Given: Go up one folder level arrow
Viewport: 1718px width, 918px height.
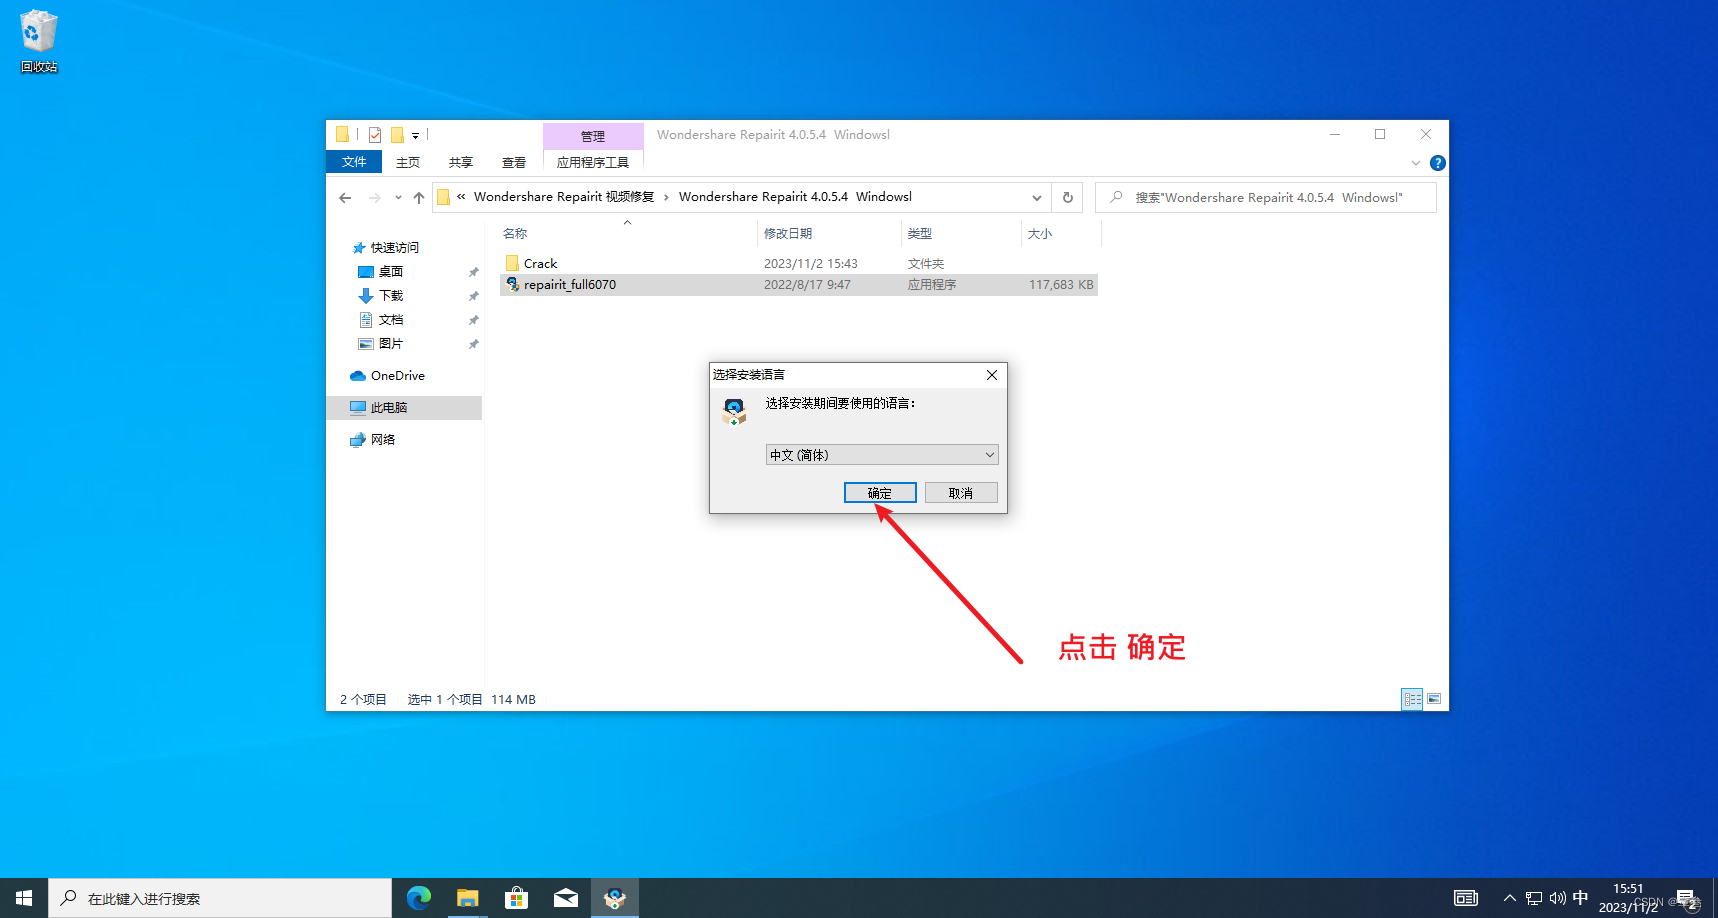Looking at the screenshot, I should [419, 198].
